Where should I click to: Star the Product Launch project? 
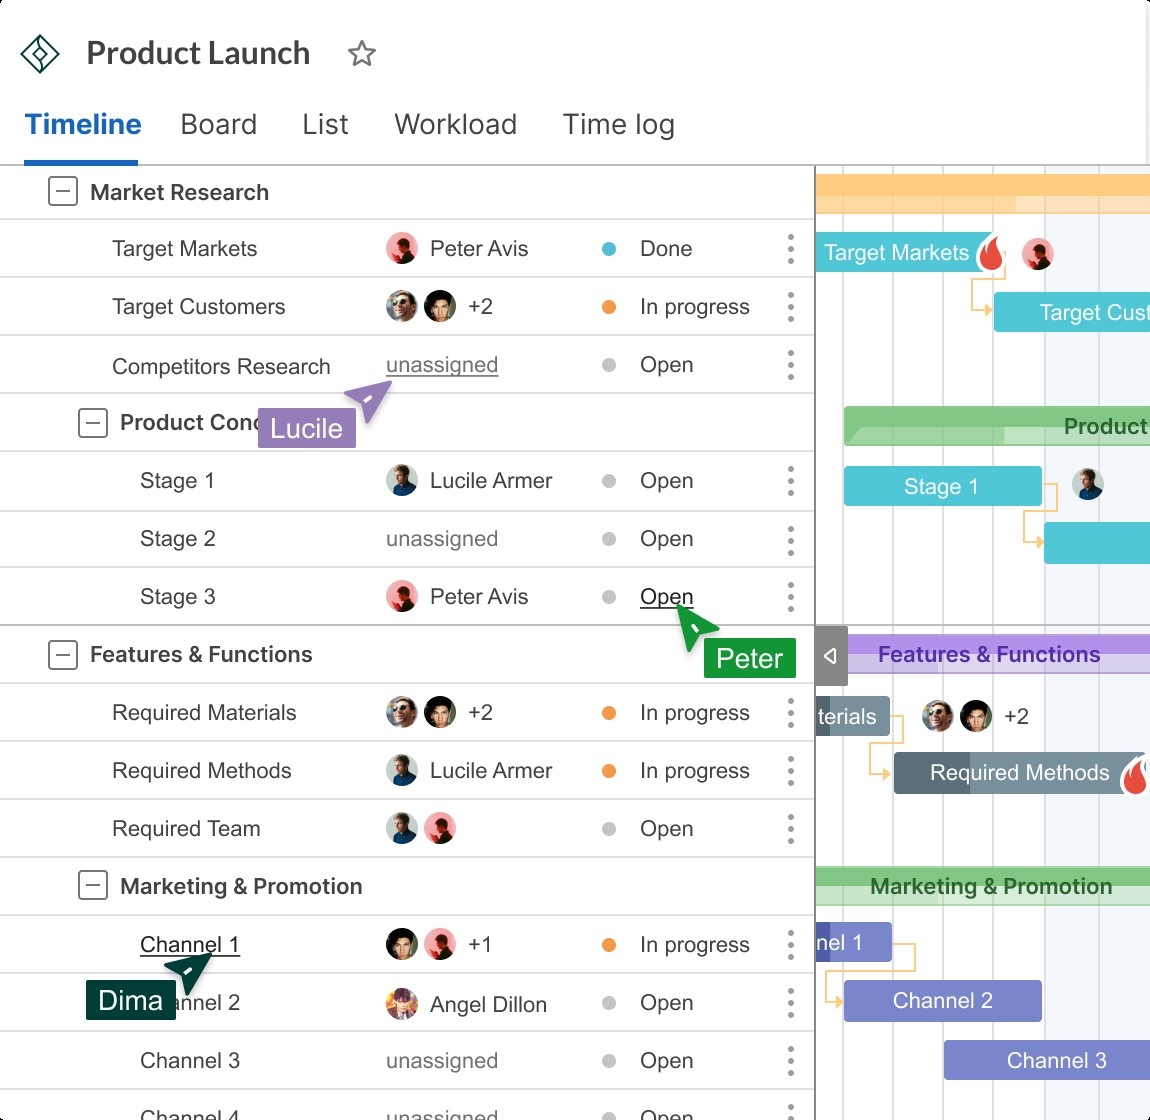point(361,54)
